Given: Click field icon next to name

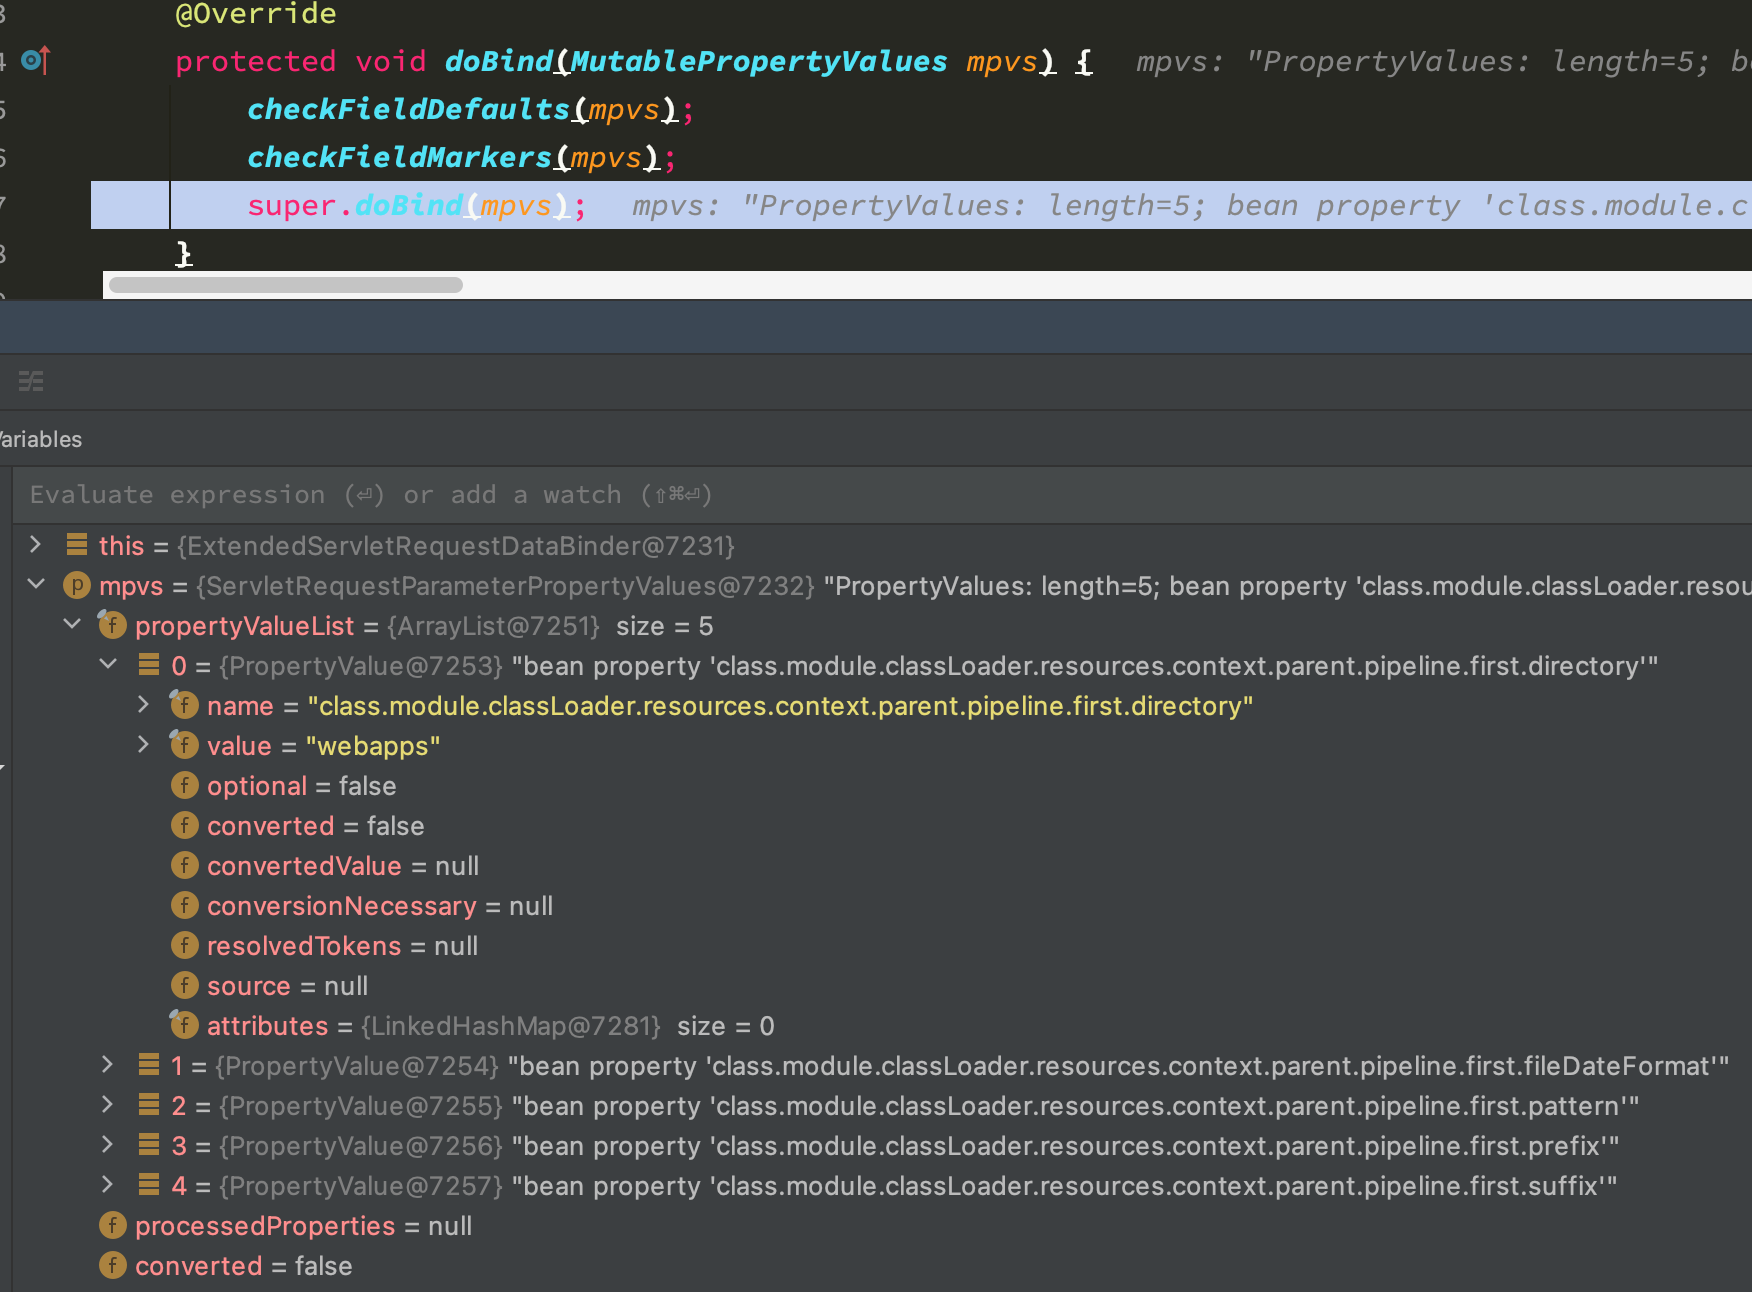Looking at the screenshot, I should tap(184, 705).
